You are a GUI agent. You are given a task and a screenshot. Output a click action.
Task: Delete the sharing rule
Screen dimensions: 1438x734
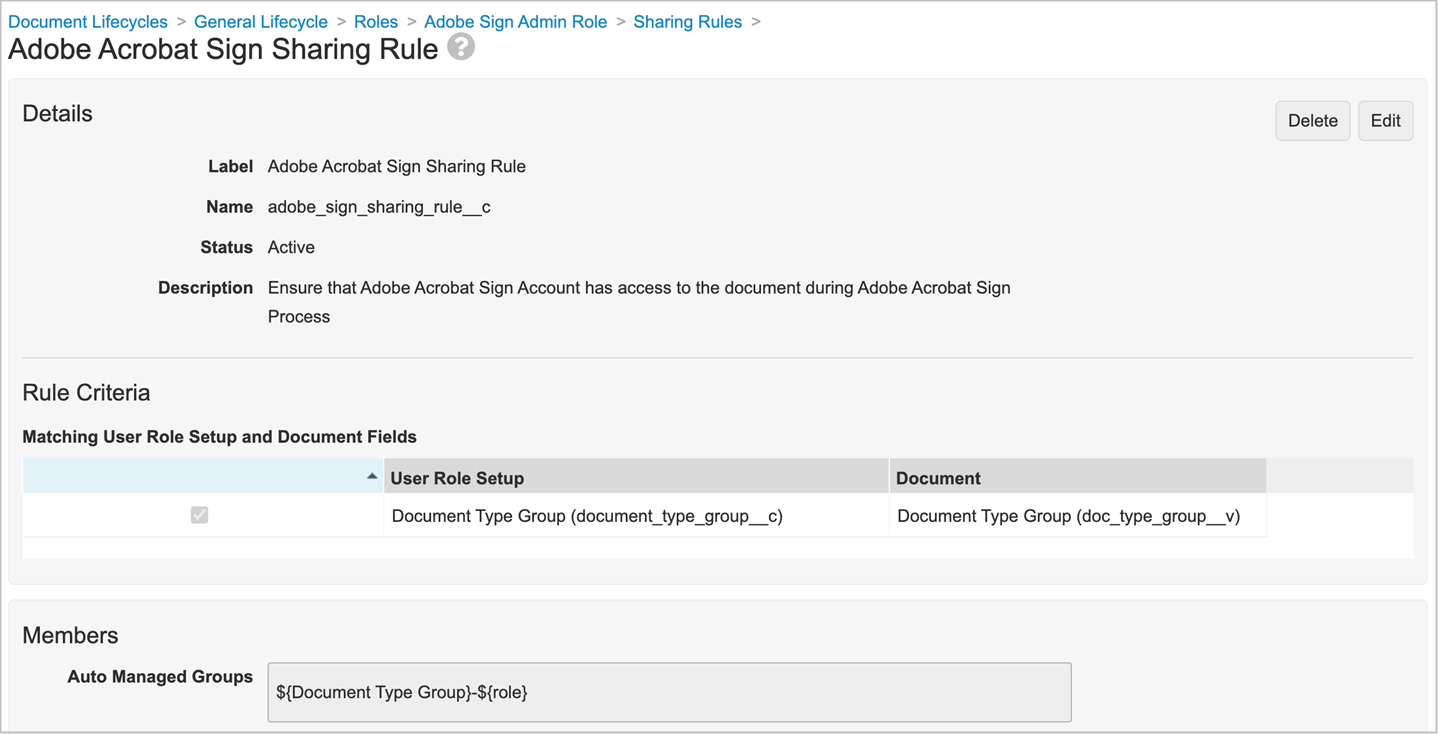tap(1312, 120)
